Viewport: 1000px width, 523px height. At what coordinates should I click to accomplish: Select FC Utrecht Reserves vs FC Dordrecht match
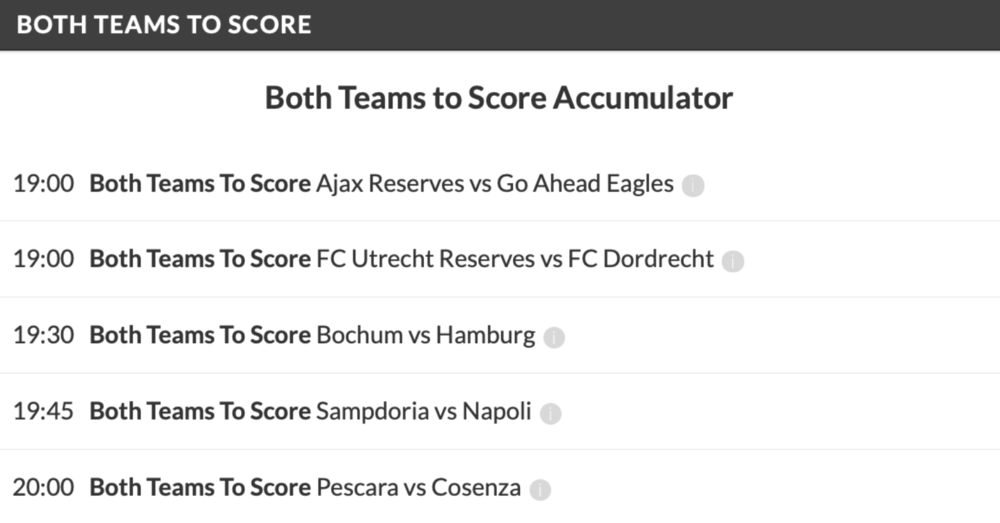(x=515, y=259)
